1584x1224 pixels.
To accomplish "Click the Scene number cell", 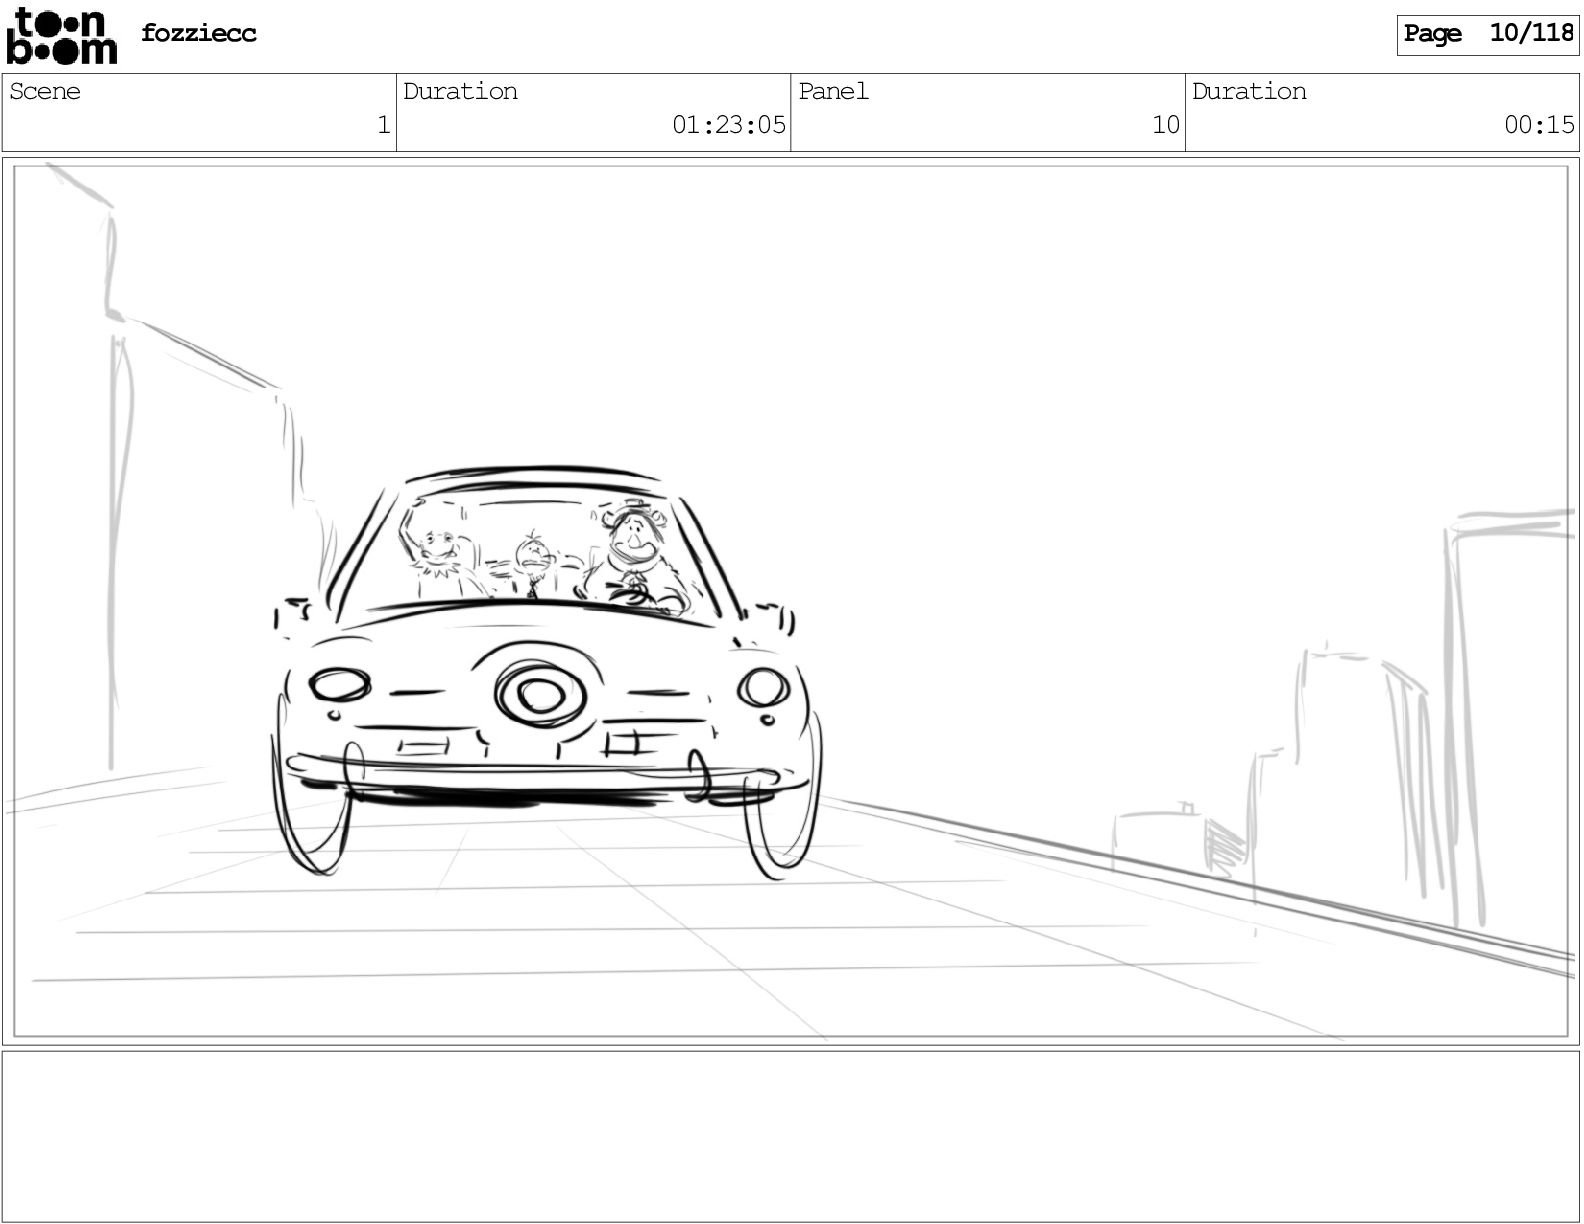I will pyautogui.click(x=199, y=112).
